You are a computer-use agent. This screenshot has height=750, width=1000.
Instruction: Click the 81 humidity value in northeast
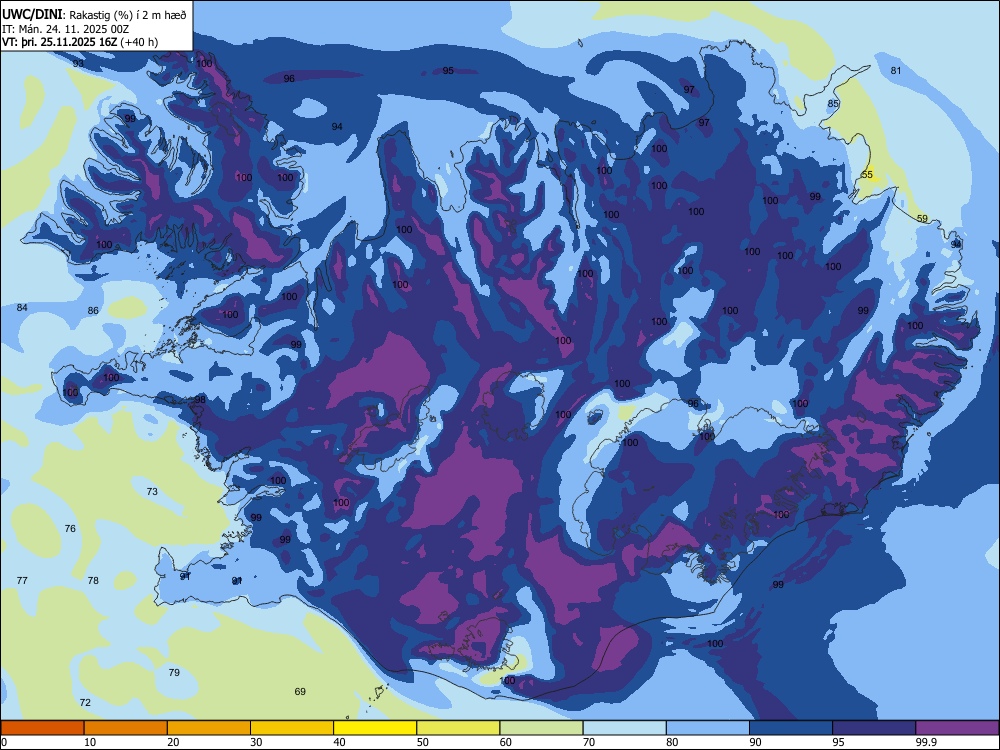(895, 71)
